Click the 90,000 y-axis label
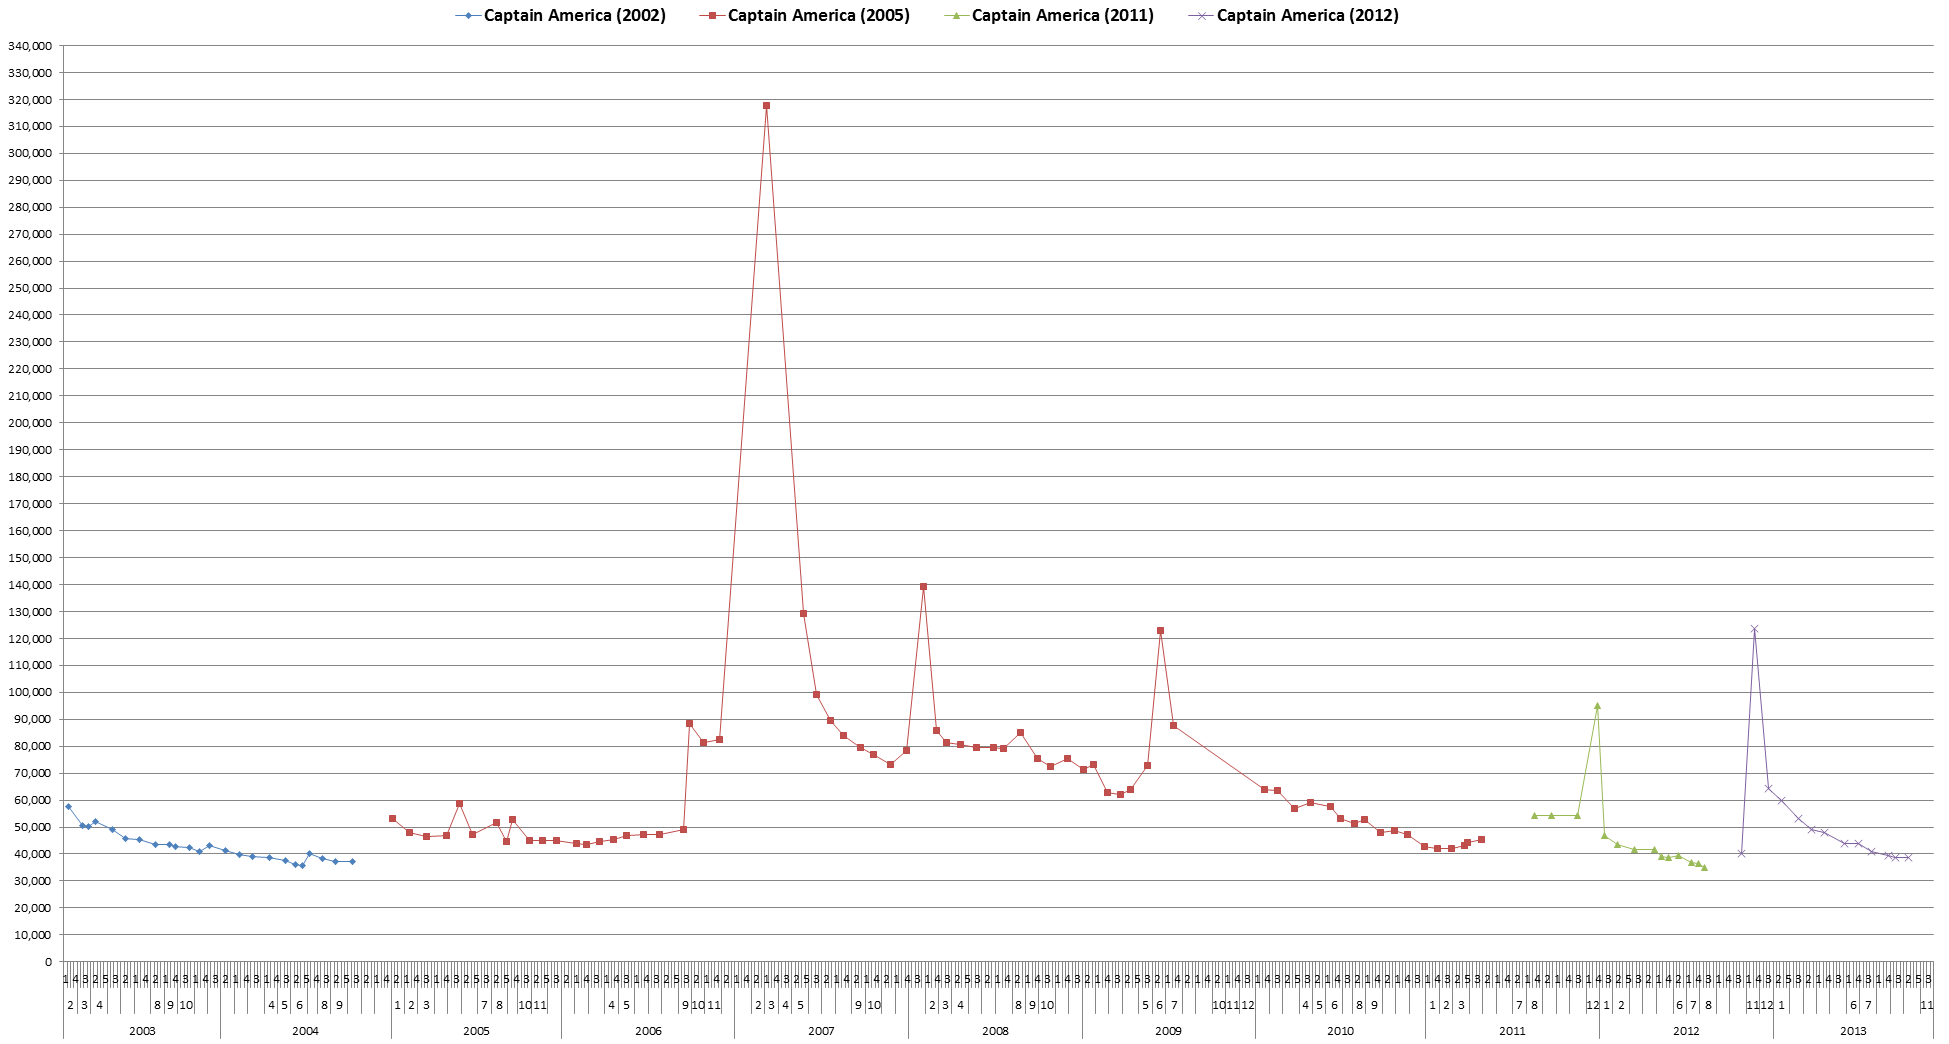This screenshot has height=1044, width=1949. click(33, 719)
